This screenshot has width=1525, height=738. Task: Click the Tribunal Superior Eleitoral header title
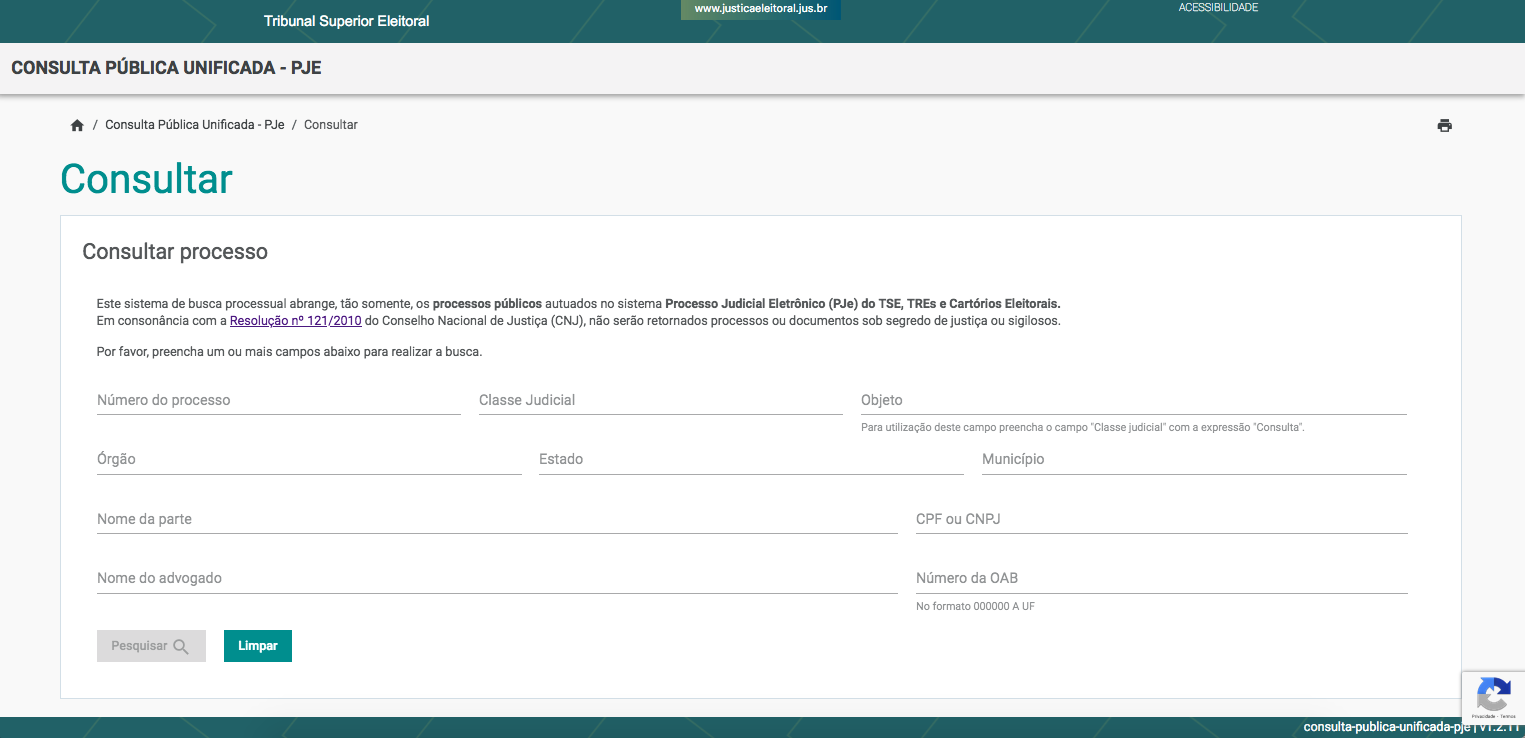[346, 21]
